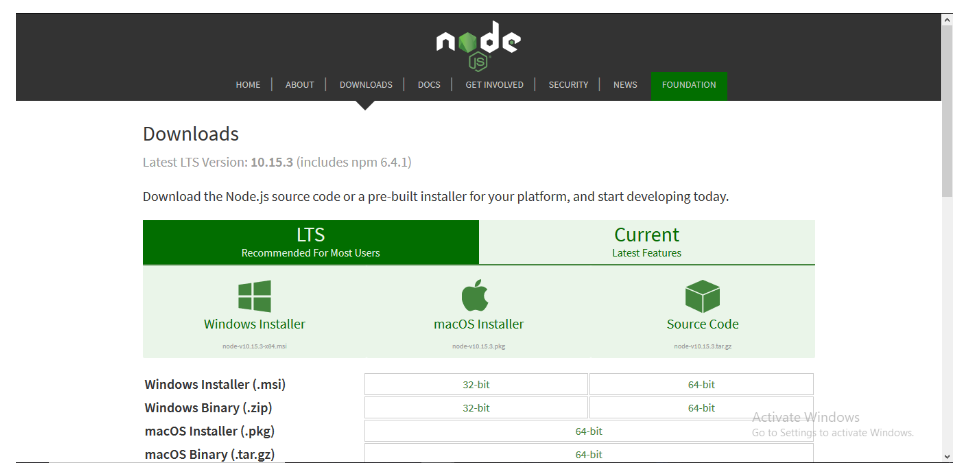Click the macOS Installer (.pkg) row label
Image resolution: width=976 pixels, height=476 pixels.
pyautogui.click(x=210, y=431)
